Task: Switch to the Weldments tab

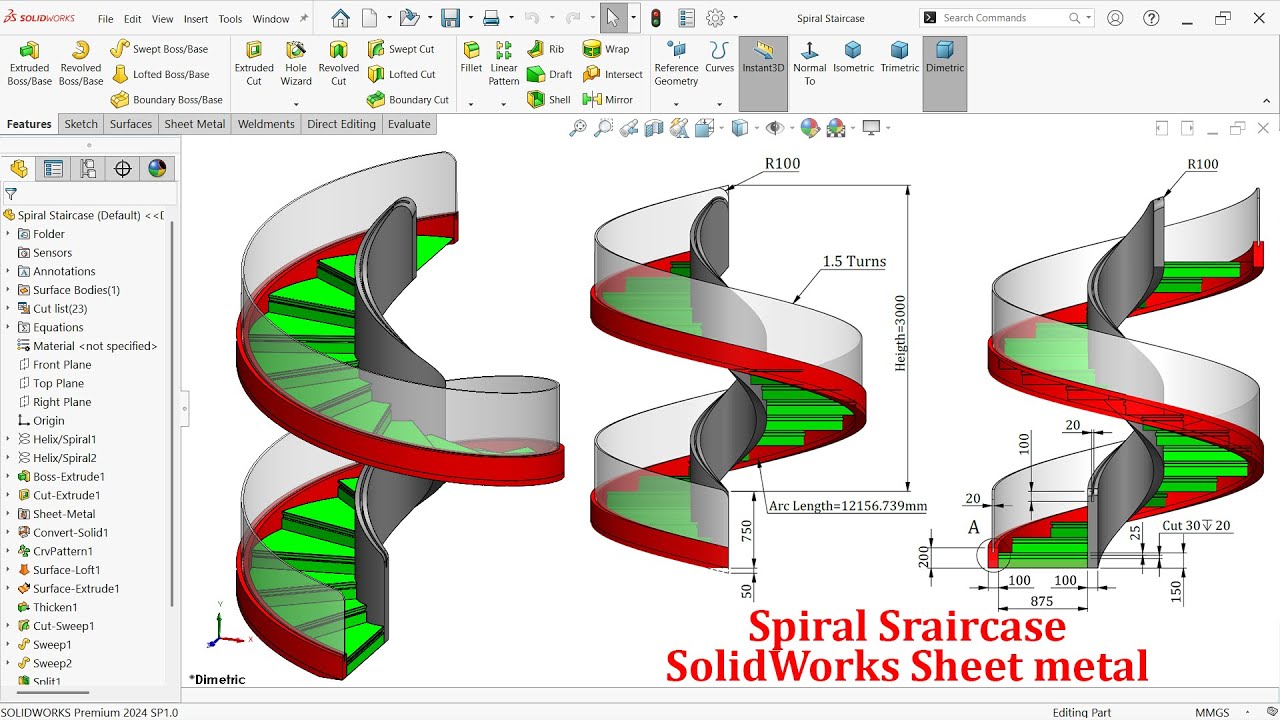Action: tap(266, 124)
